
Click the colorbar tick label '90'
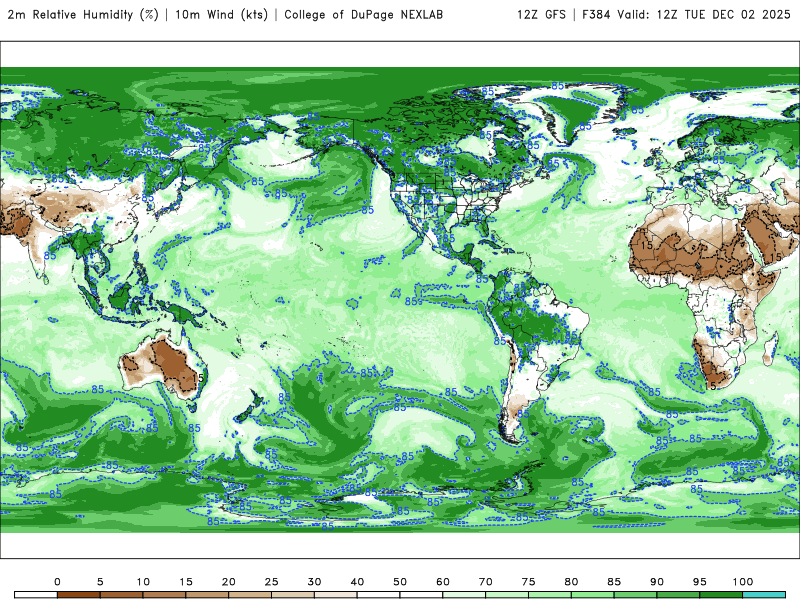[x=657, y=582]
